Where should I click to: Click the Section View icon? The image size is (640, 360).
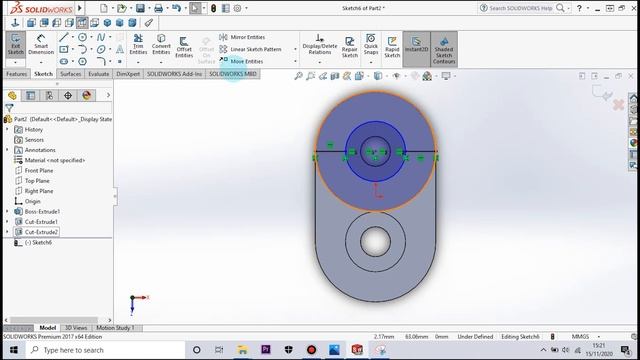pyautogui.click(x=335, y=76)
